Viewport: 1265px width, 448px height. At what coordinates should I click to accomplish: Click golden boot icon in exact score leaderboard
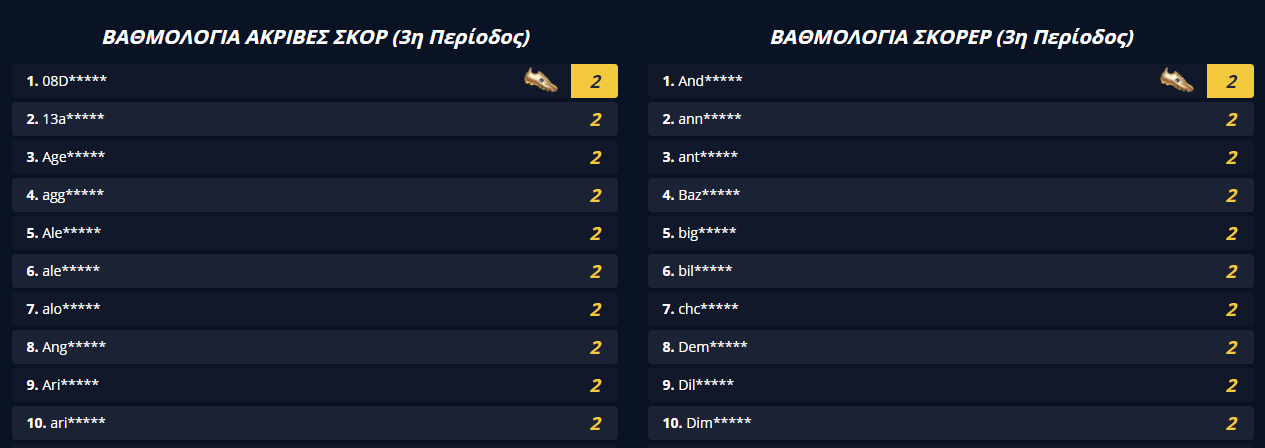(540, 81)
